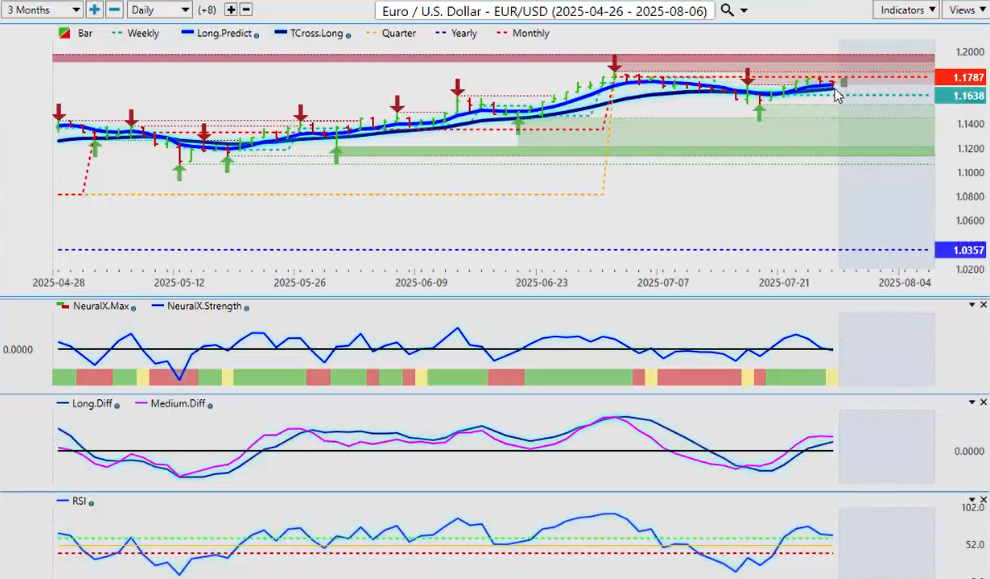This screenshot has height=579, width=990.
Task: Click the blue minus zoom-out button
Action: (x=114, y=10)
